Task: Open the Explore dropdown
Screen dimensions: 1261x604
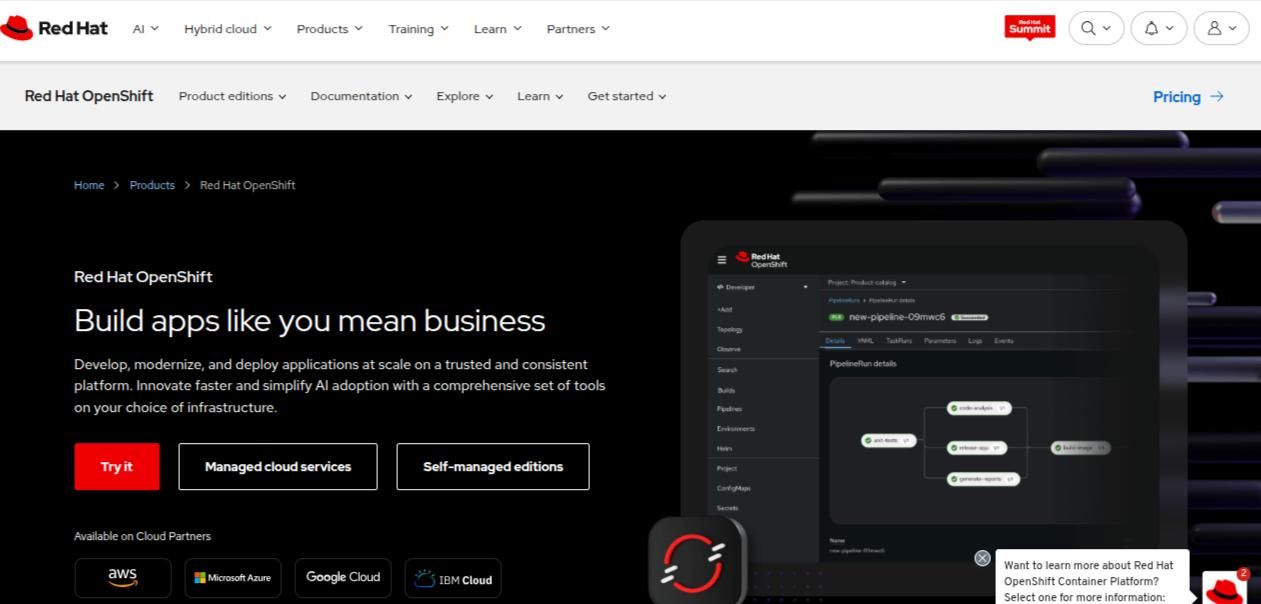Action: click(465, 96)
